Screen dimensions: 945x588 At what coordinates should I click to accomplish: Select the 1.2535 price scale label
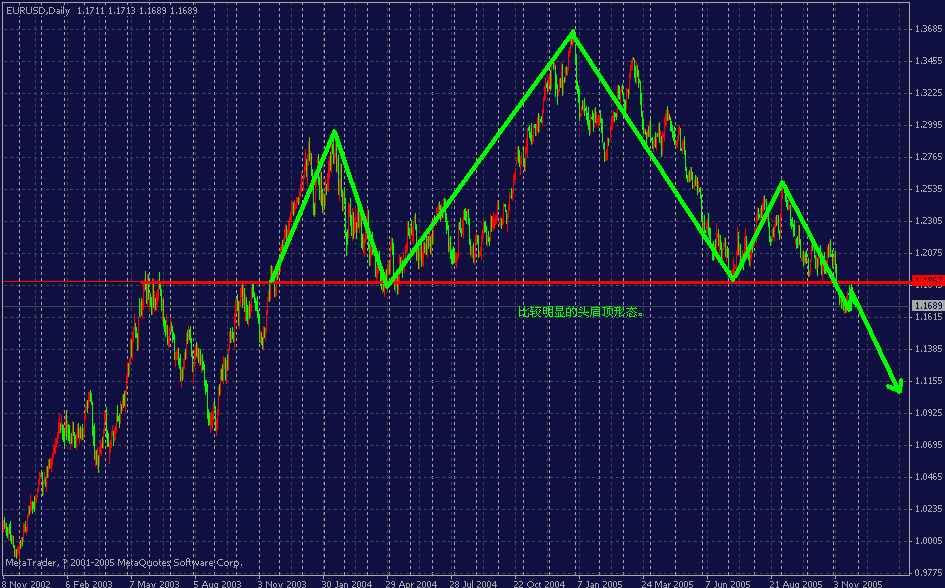point(928,189)
